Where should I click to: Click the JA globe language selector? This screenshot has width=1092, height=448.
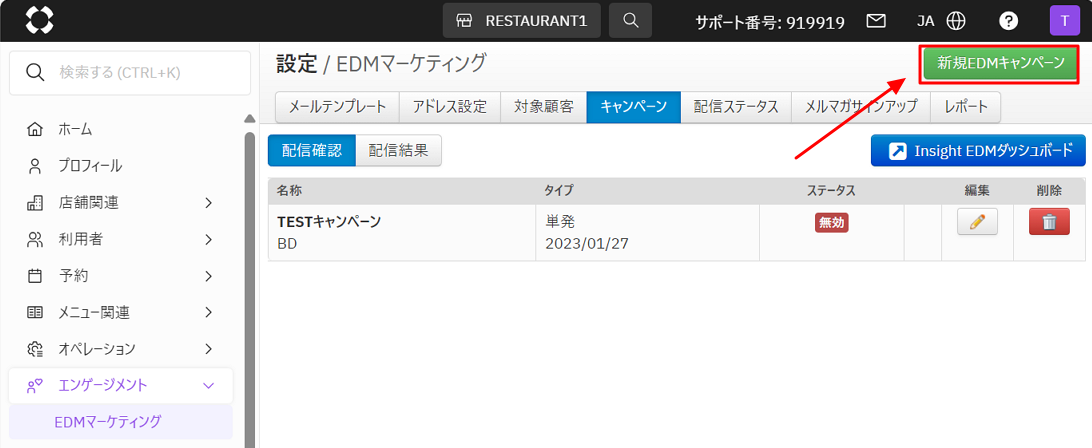pyautogui.click(x=941, y=20)
